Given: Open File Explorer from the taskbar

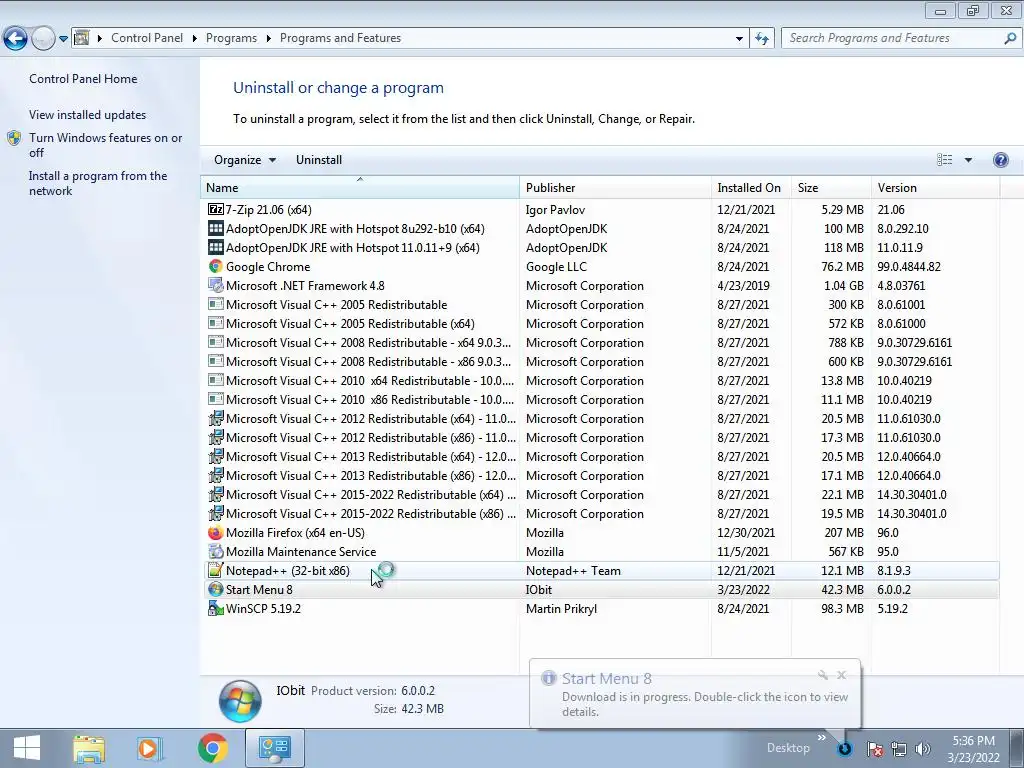Looking at the screenshot, I should 89,748.
